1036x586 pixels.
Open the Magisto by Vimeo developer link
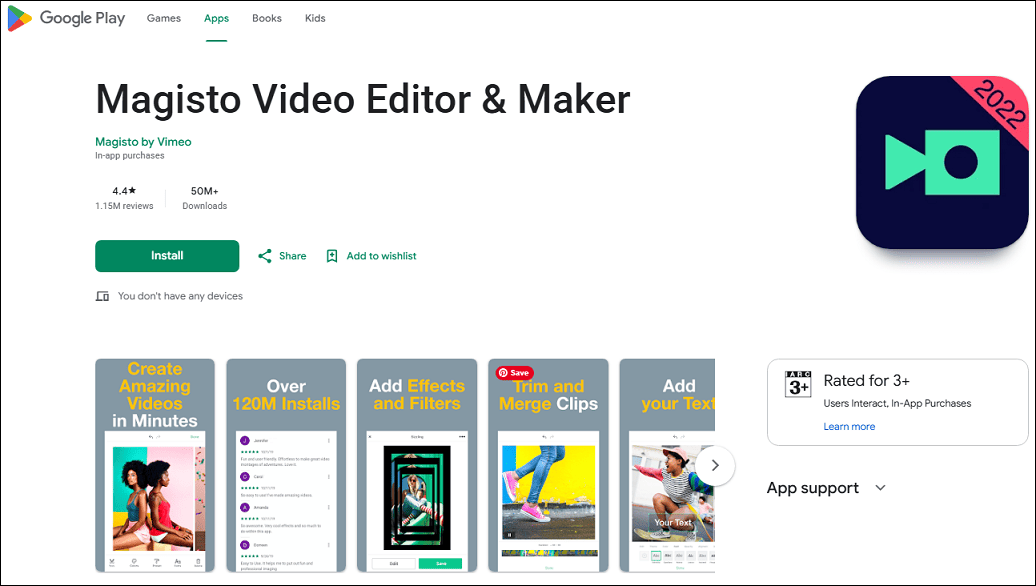click(143, 142)
